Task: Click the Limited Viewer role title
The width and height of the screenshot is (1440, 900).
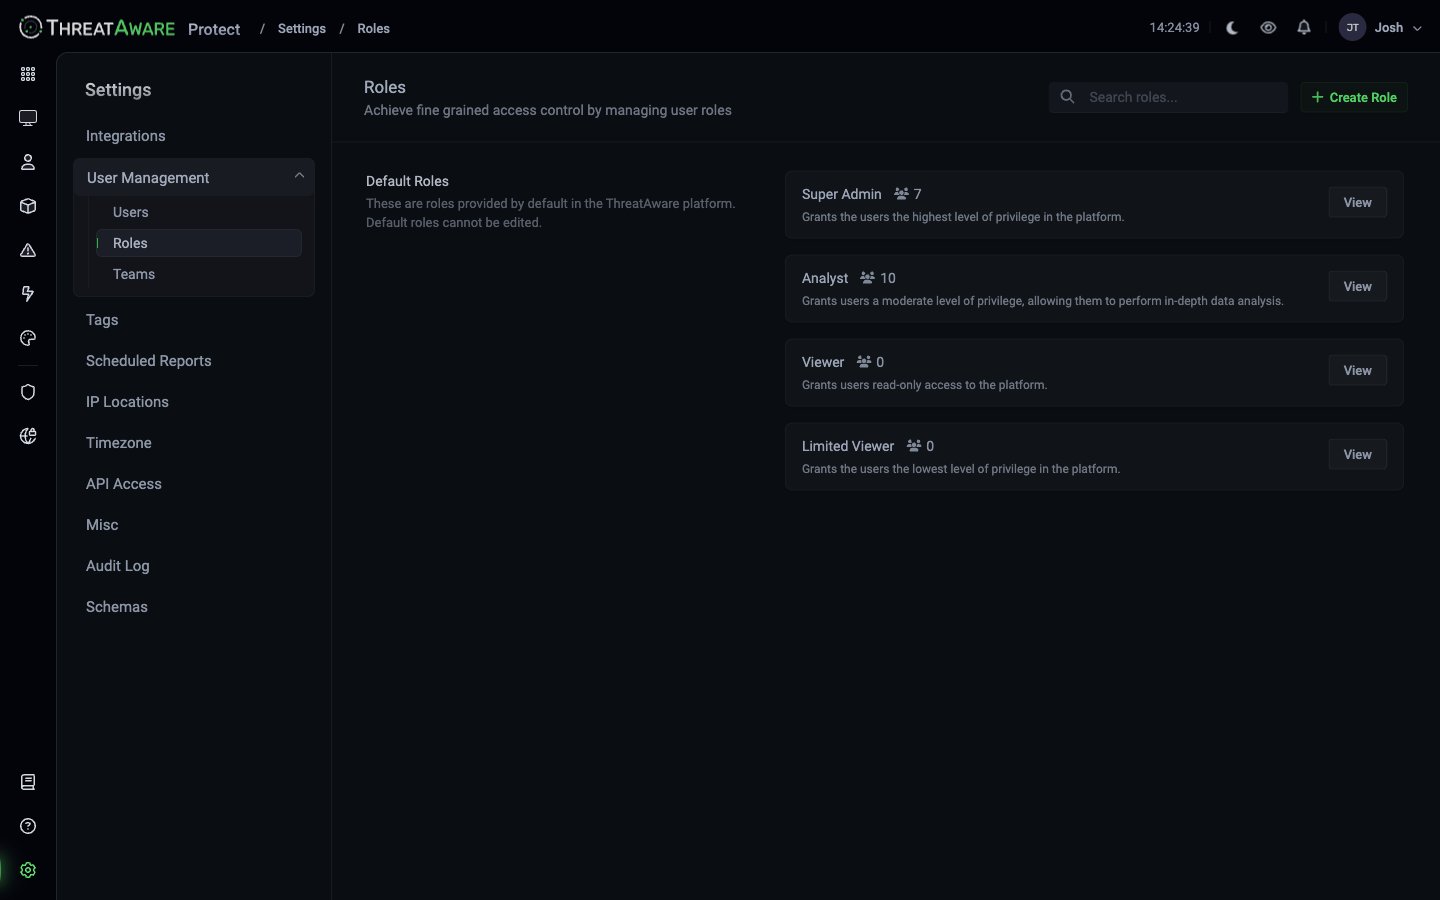Action: pos(848,446)
